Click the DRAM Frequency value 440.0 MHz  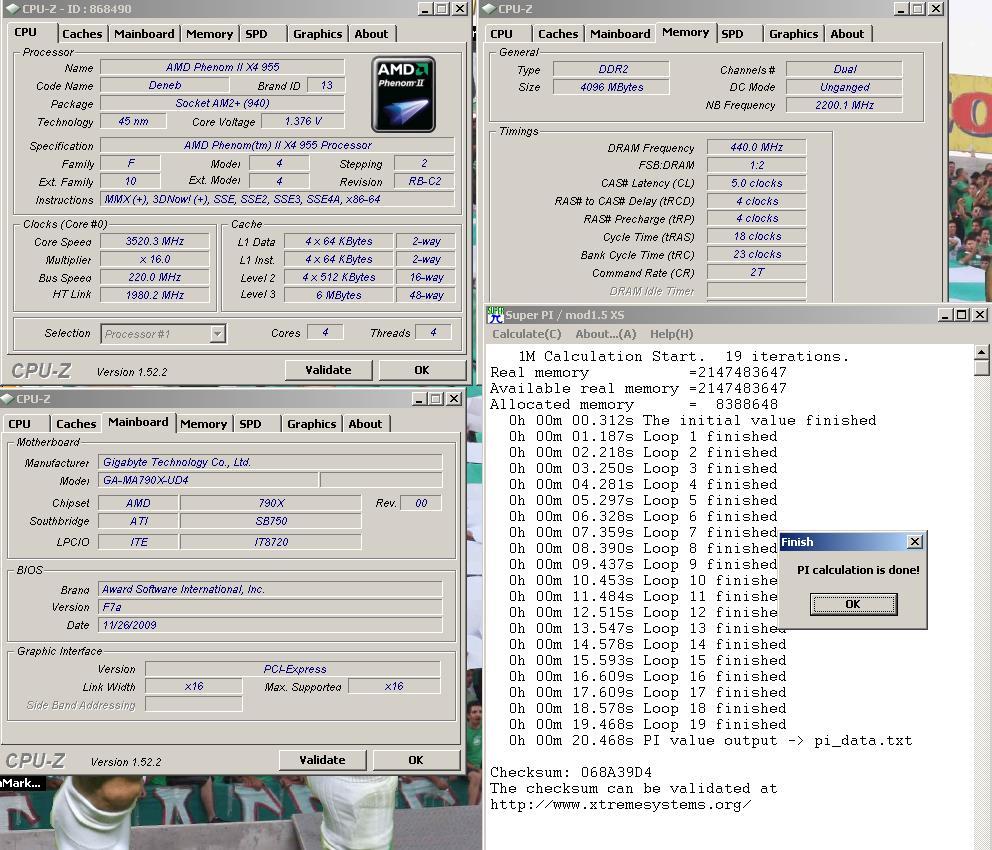tap(756, 147)
